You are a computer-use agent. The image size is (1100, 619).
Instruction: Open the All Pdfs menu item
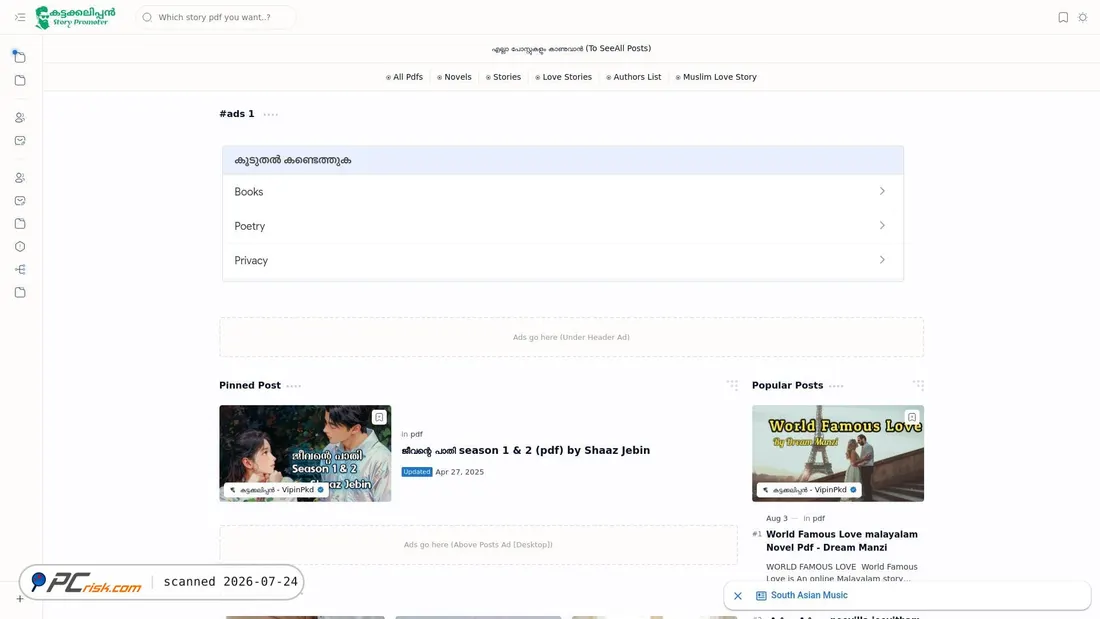[x=404, y=77]
